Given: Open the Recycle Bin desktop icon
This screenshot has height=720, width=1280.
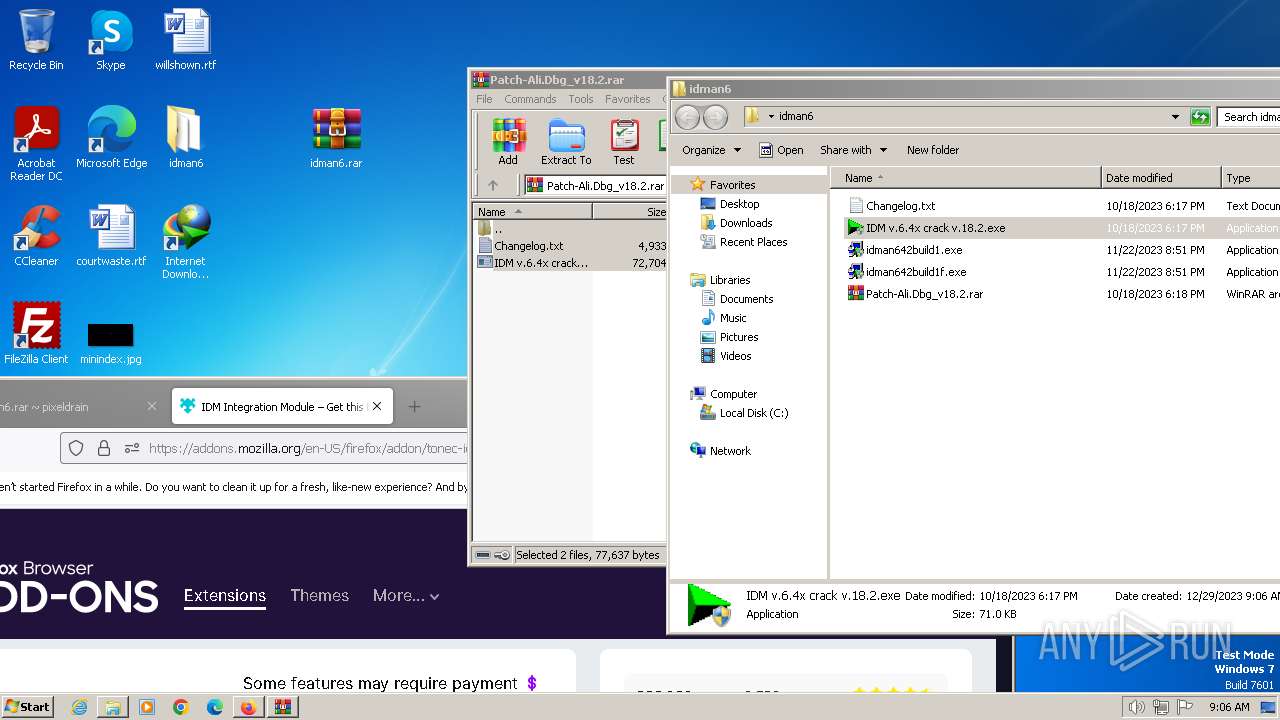Looking at the screenshot, I should pyautogui.click(x=36, y=40).
